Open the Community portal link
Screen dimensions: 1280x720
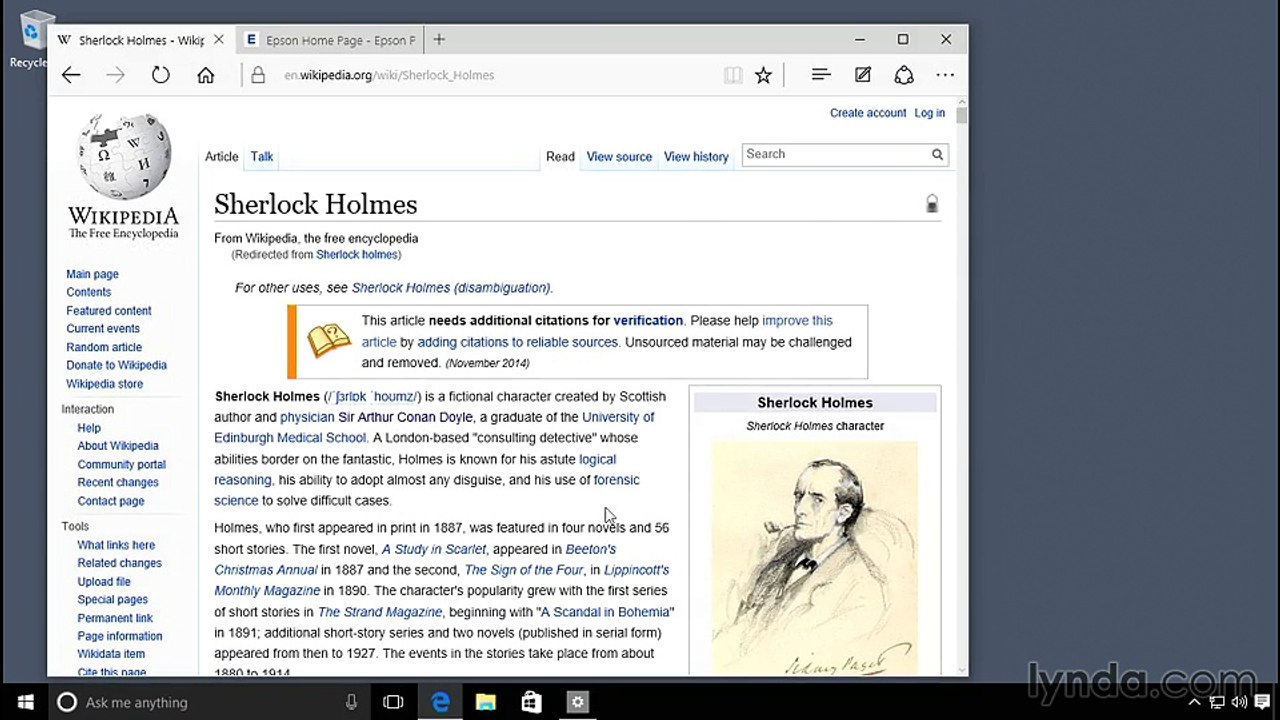[x=121, y=464]
